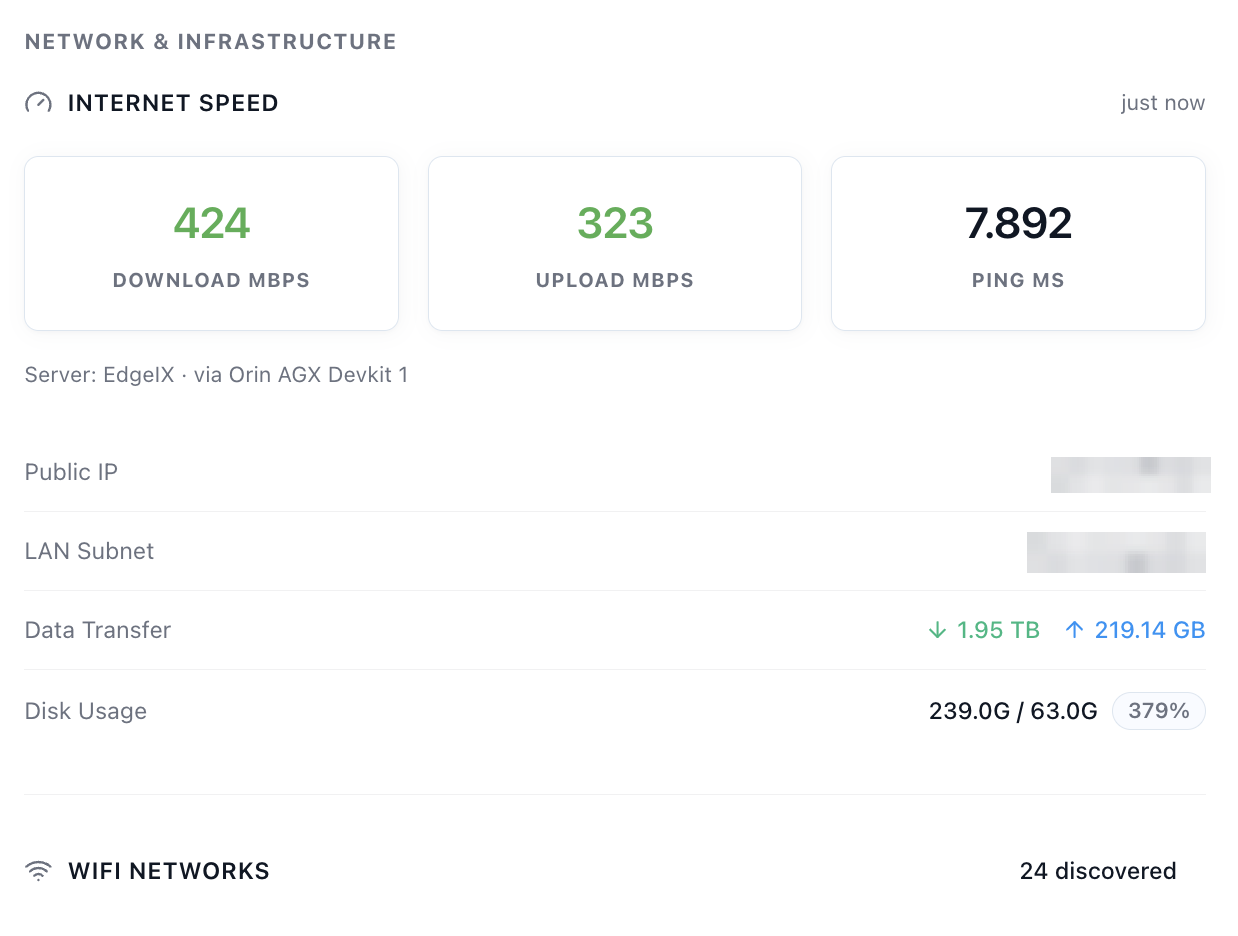Viewport: 1238px width, 936px height.
Task: Click the 219.14 GB upload total
Action: coord(1150,630)
